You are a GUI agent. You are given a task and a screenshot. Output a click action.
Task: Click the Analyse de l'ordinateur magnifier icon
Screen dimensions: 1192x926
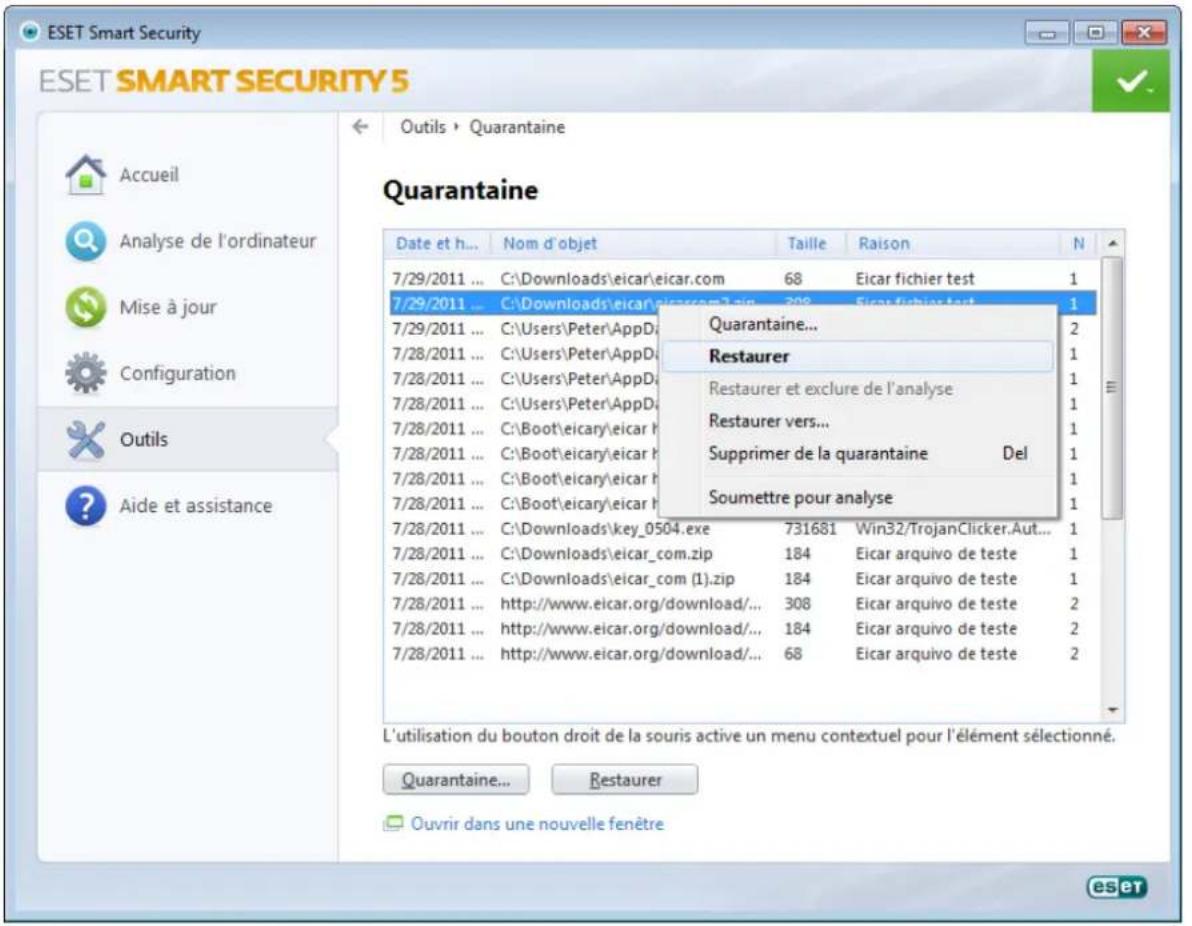tap(85, 241)
